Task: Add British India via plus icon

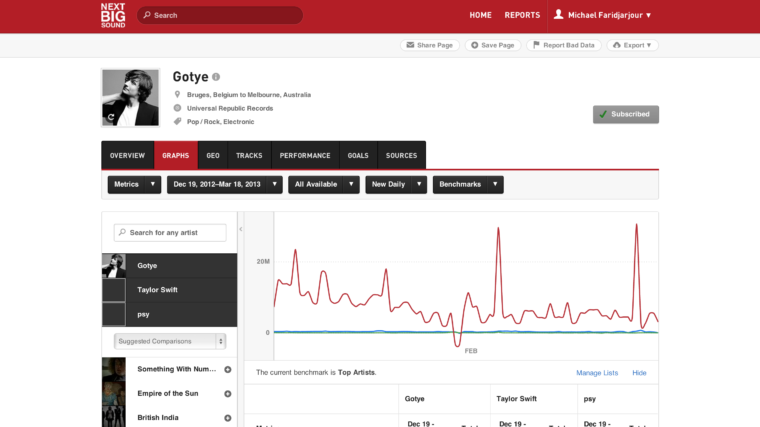Action: point(228,418)
